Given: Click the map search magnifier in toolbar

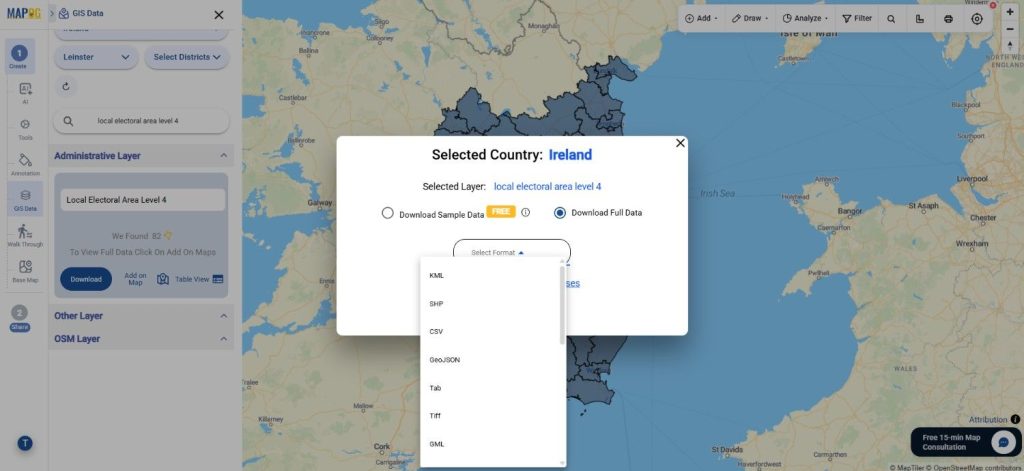Looking at the screenshot, I should click(891, 19).
